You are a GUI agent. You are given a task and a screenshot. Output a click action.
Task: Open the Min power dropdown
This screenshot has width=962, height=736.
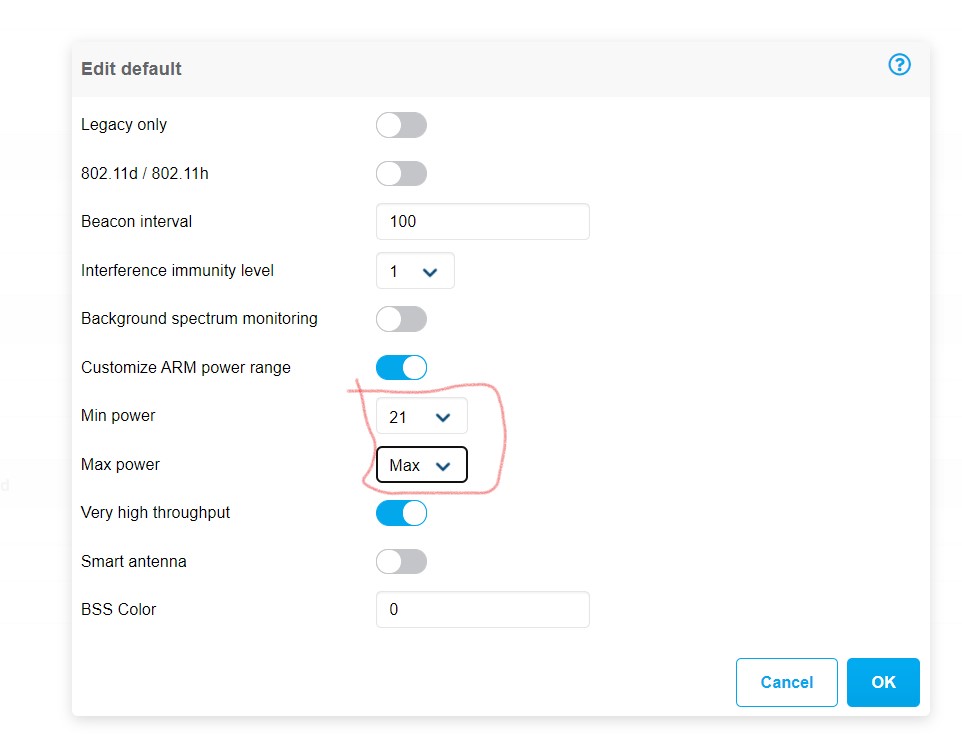click(420, 416)
